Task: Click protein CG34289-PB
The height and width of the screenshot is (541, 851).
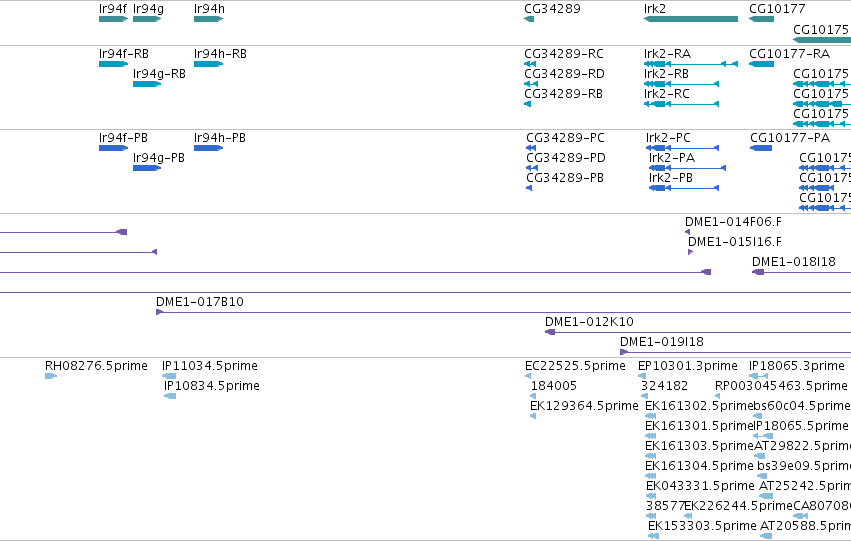Action: [x=529, y=188]
